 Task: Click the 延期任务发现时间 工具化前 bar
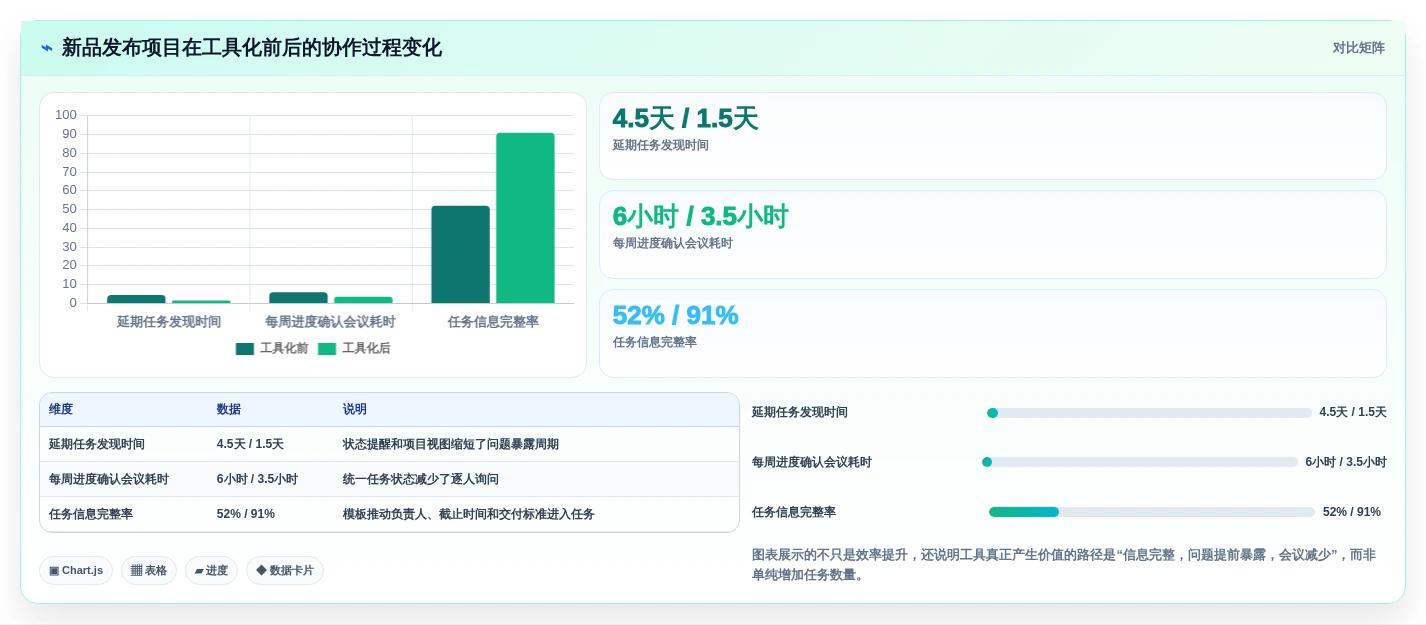pos(136,299)
